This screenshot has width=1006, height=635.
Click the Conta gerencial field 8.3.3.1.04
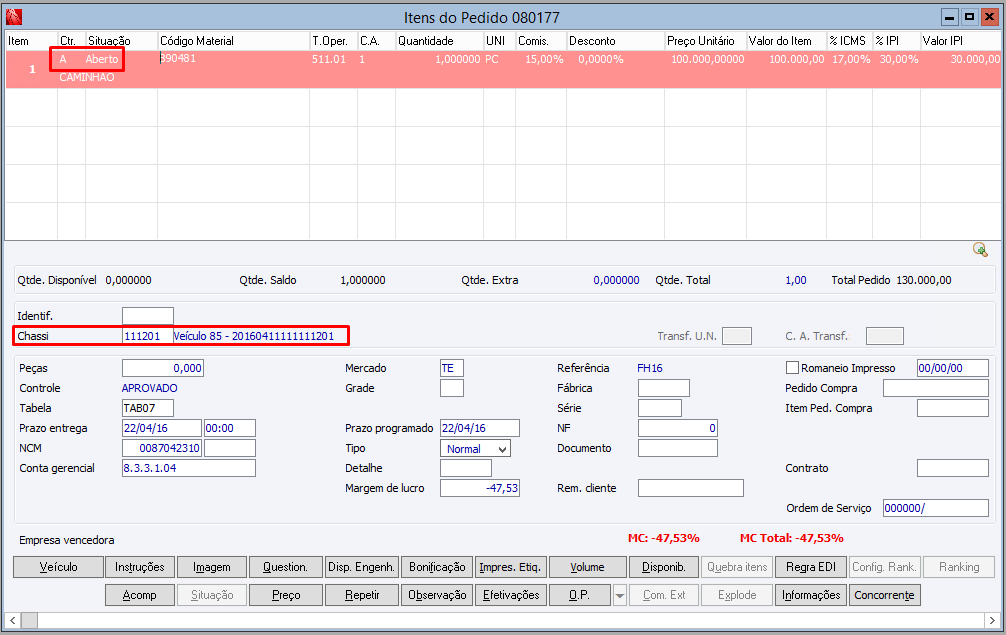(189, 468)
